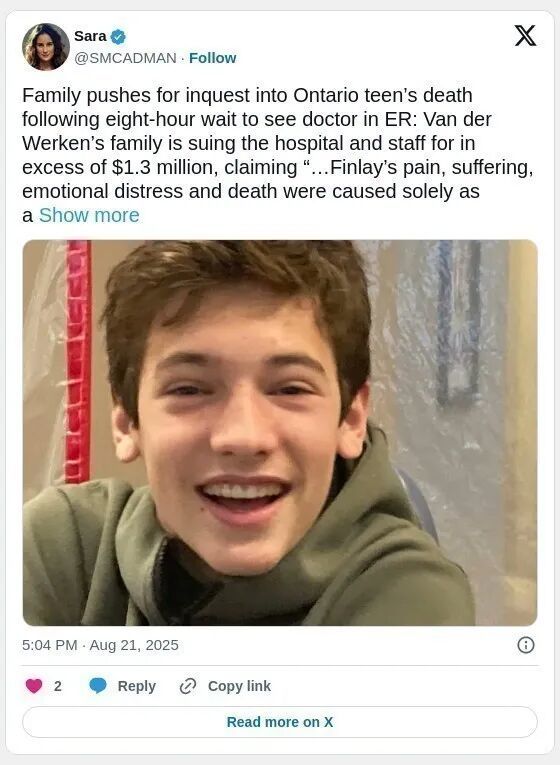Screen dimensions: 560x765
Task: Follow the @SMCADMAN account
Action: pyautogui.click(x=212, y=58)
